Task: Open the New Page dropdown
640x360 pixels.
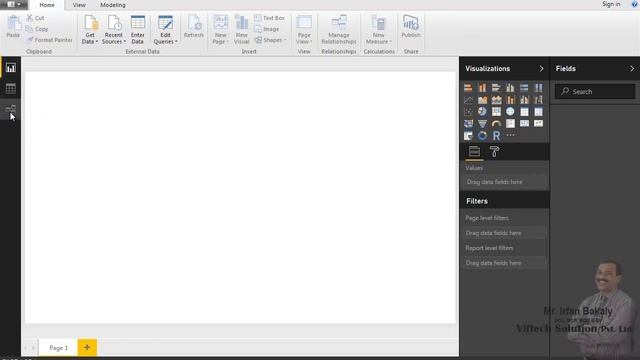Action: (220, 30)
